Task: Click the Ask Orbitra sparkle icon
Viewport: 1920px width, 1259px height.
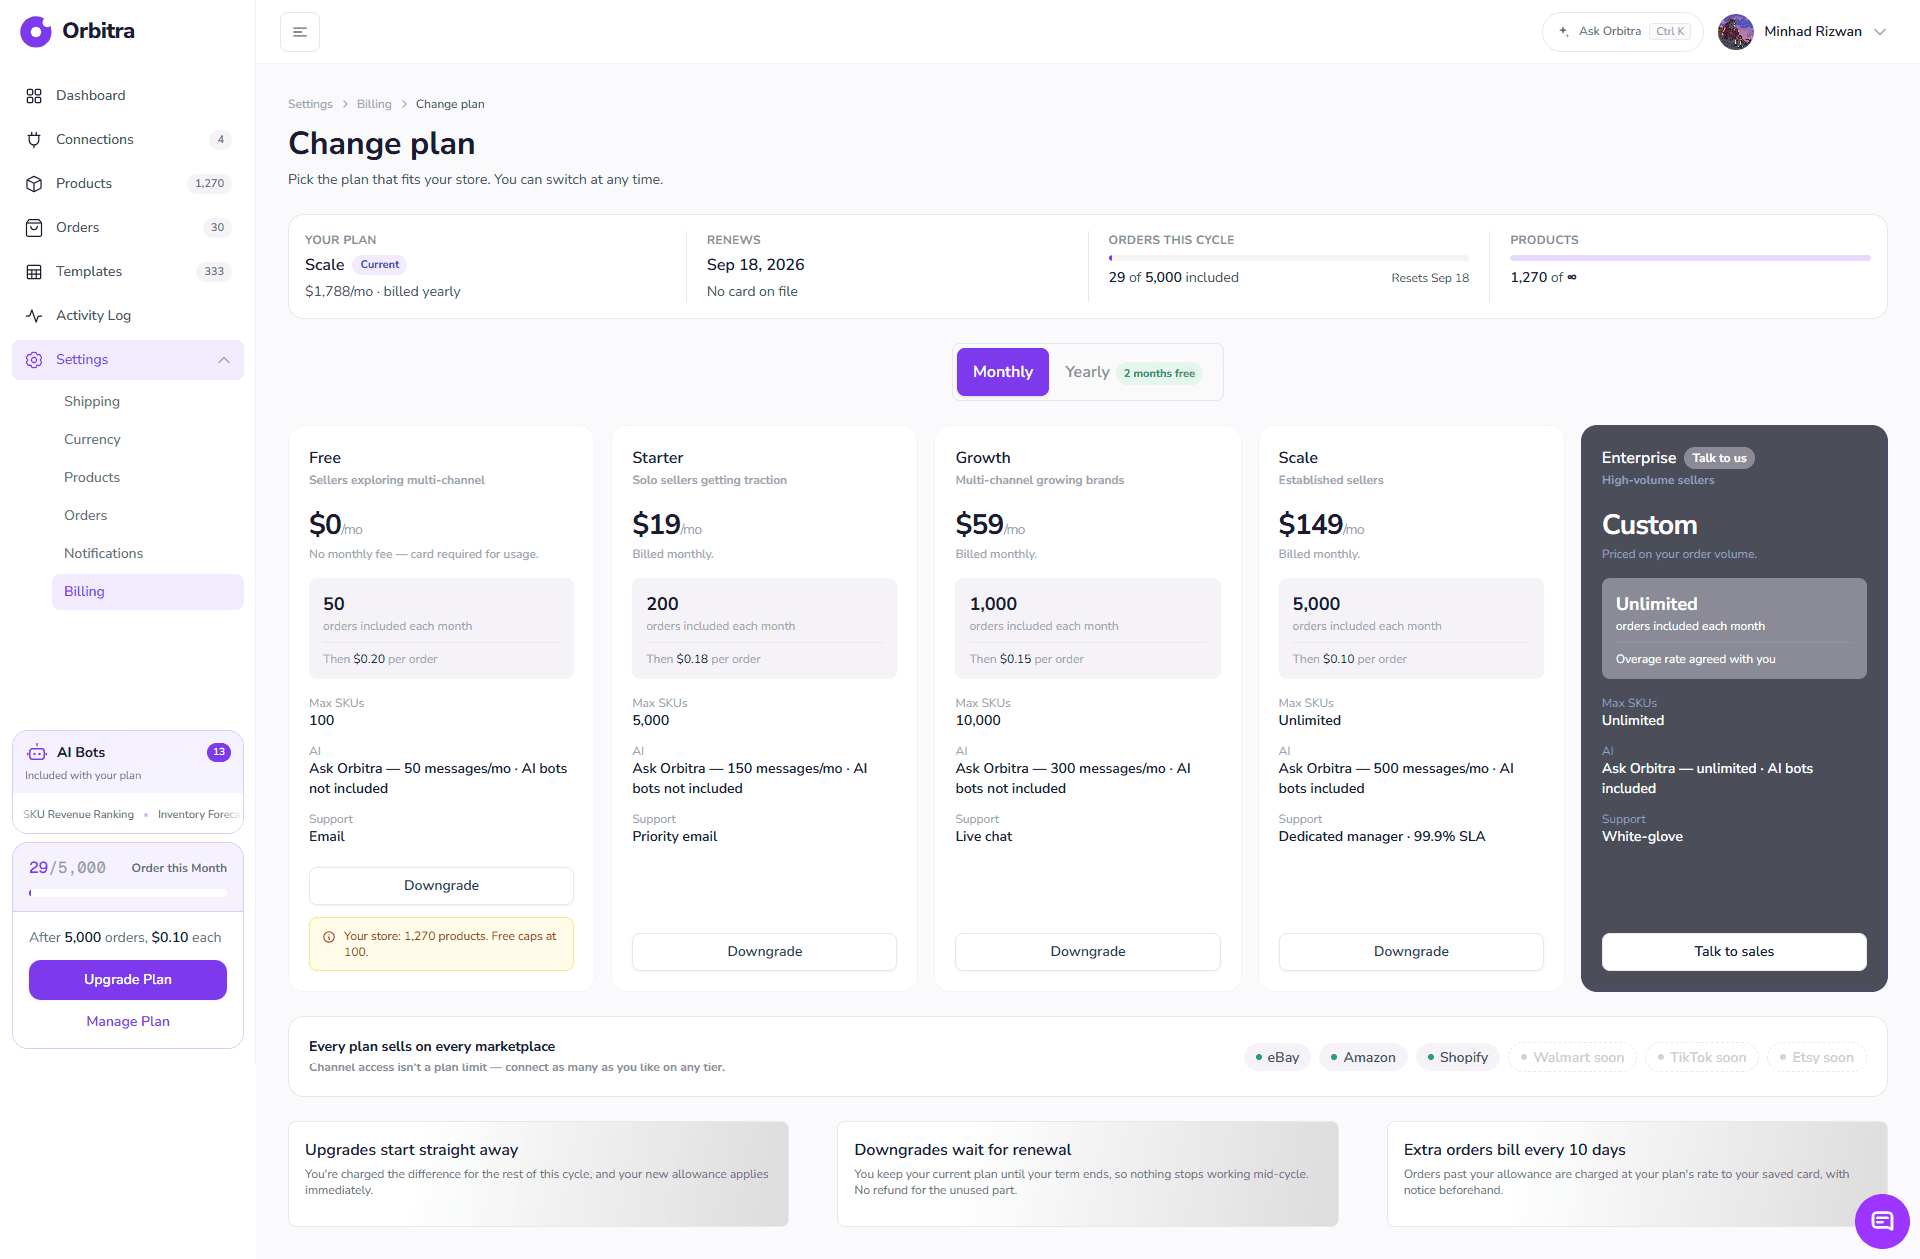Action: pos(1564,32)
